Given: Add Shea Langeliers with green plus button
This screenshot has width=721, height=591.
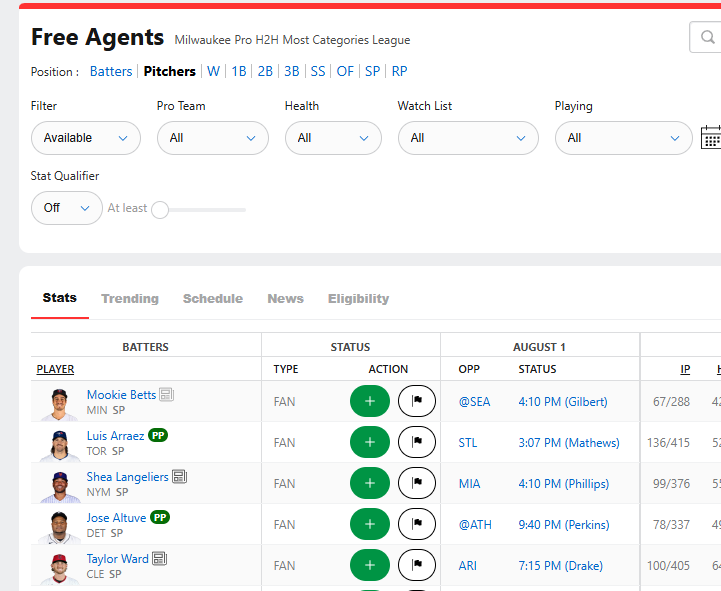Looking at the screenshot, I should tap(370, 483).
